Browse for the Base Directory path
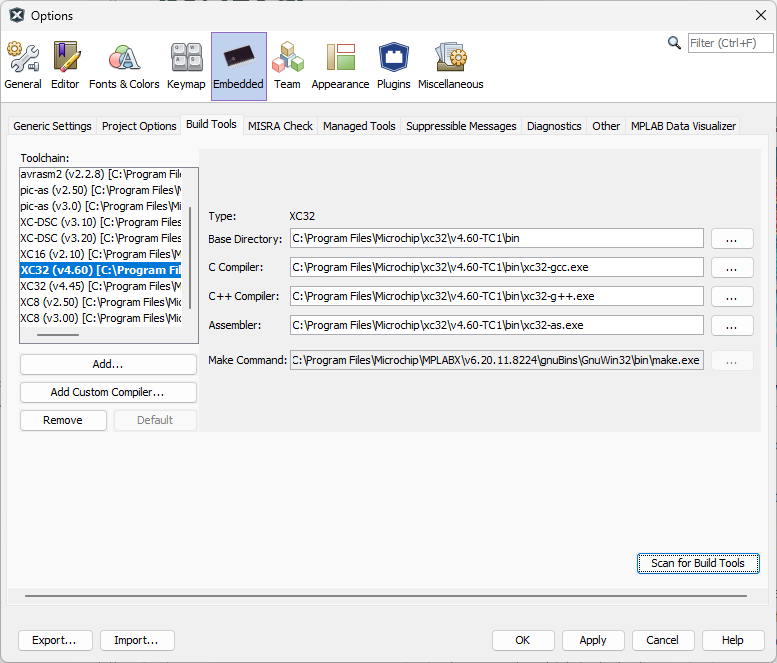Screen dimensions: 777x663 732,238
